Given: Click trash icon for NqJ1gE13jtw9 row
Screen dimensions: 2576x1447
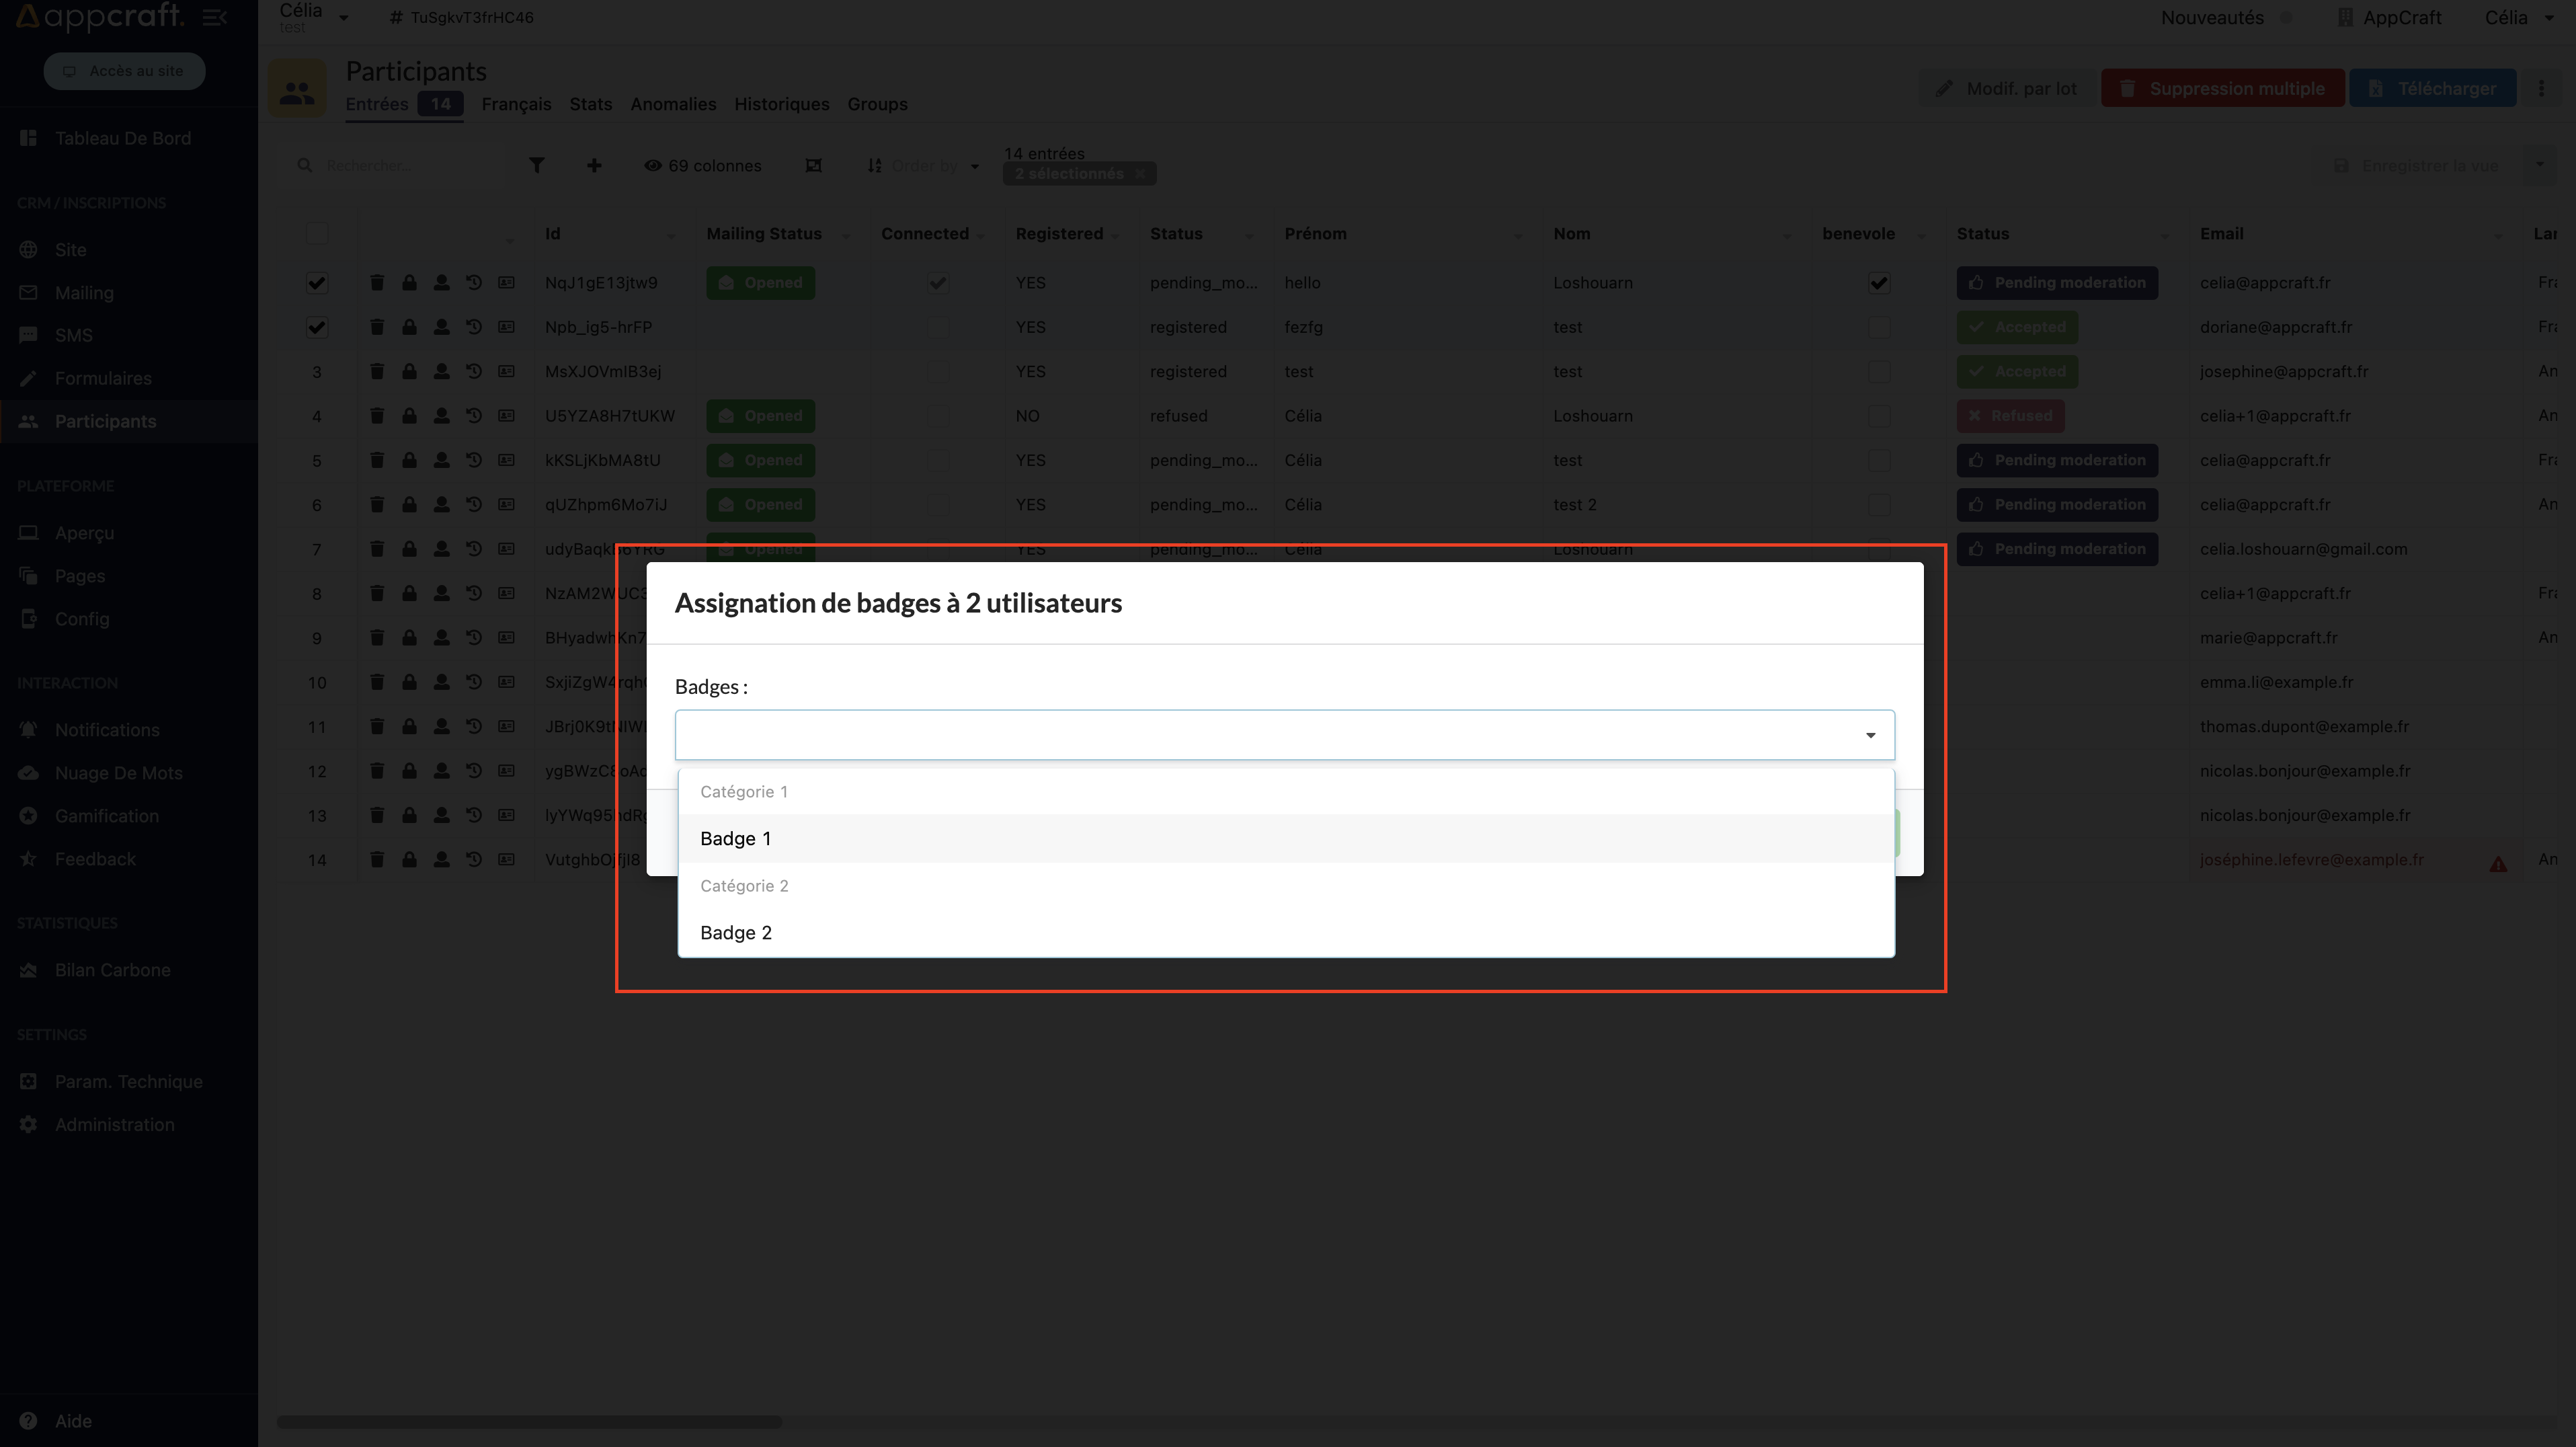Looking at the screenshot, I should 377,283.
